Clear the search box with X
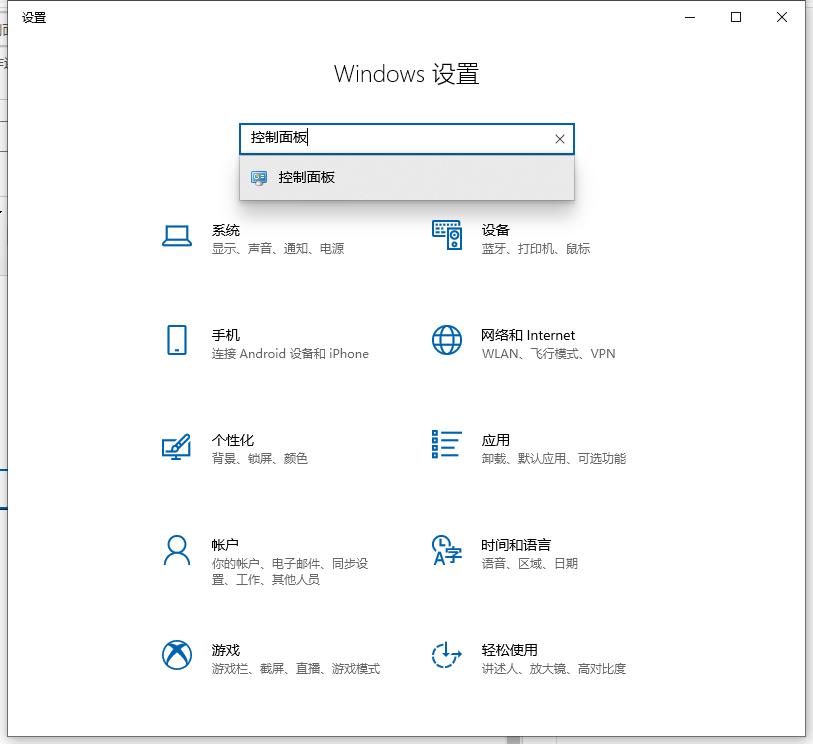This screenshot has width=813, height=744. pyautogui.click(x=560, y=139)
